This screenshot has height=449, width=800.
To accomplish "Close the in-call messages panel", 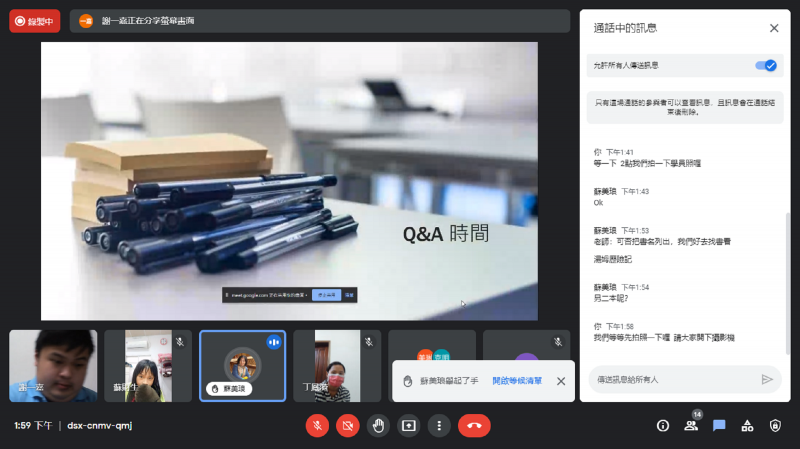I will click(x=774, y=28).
